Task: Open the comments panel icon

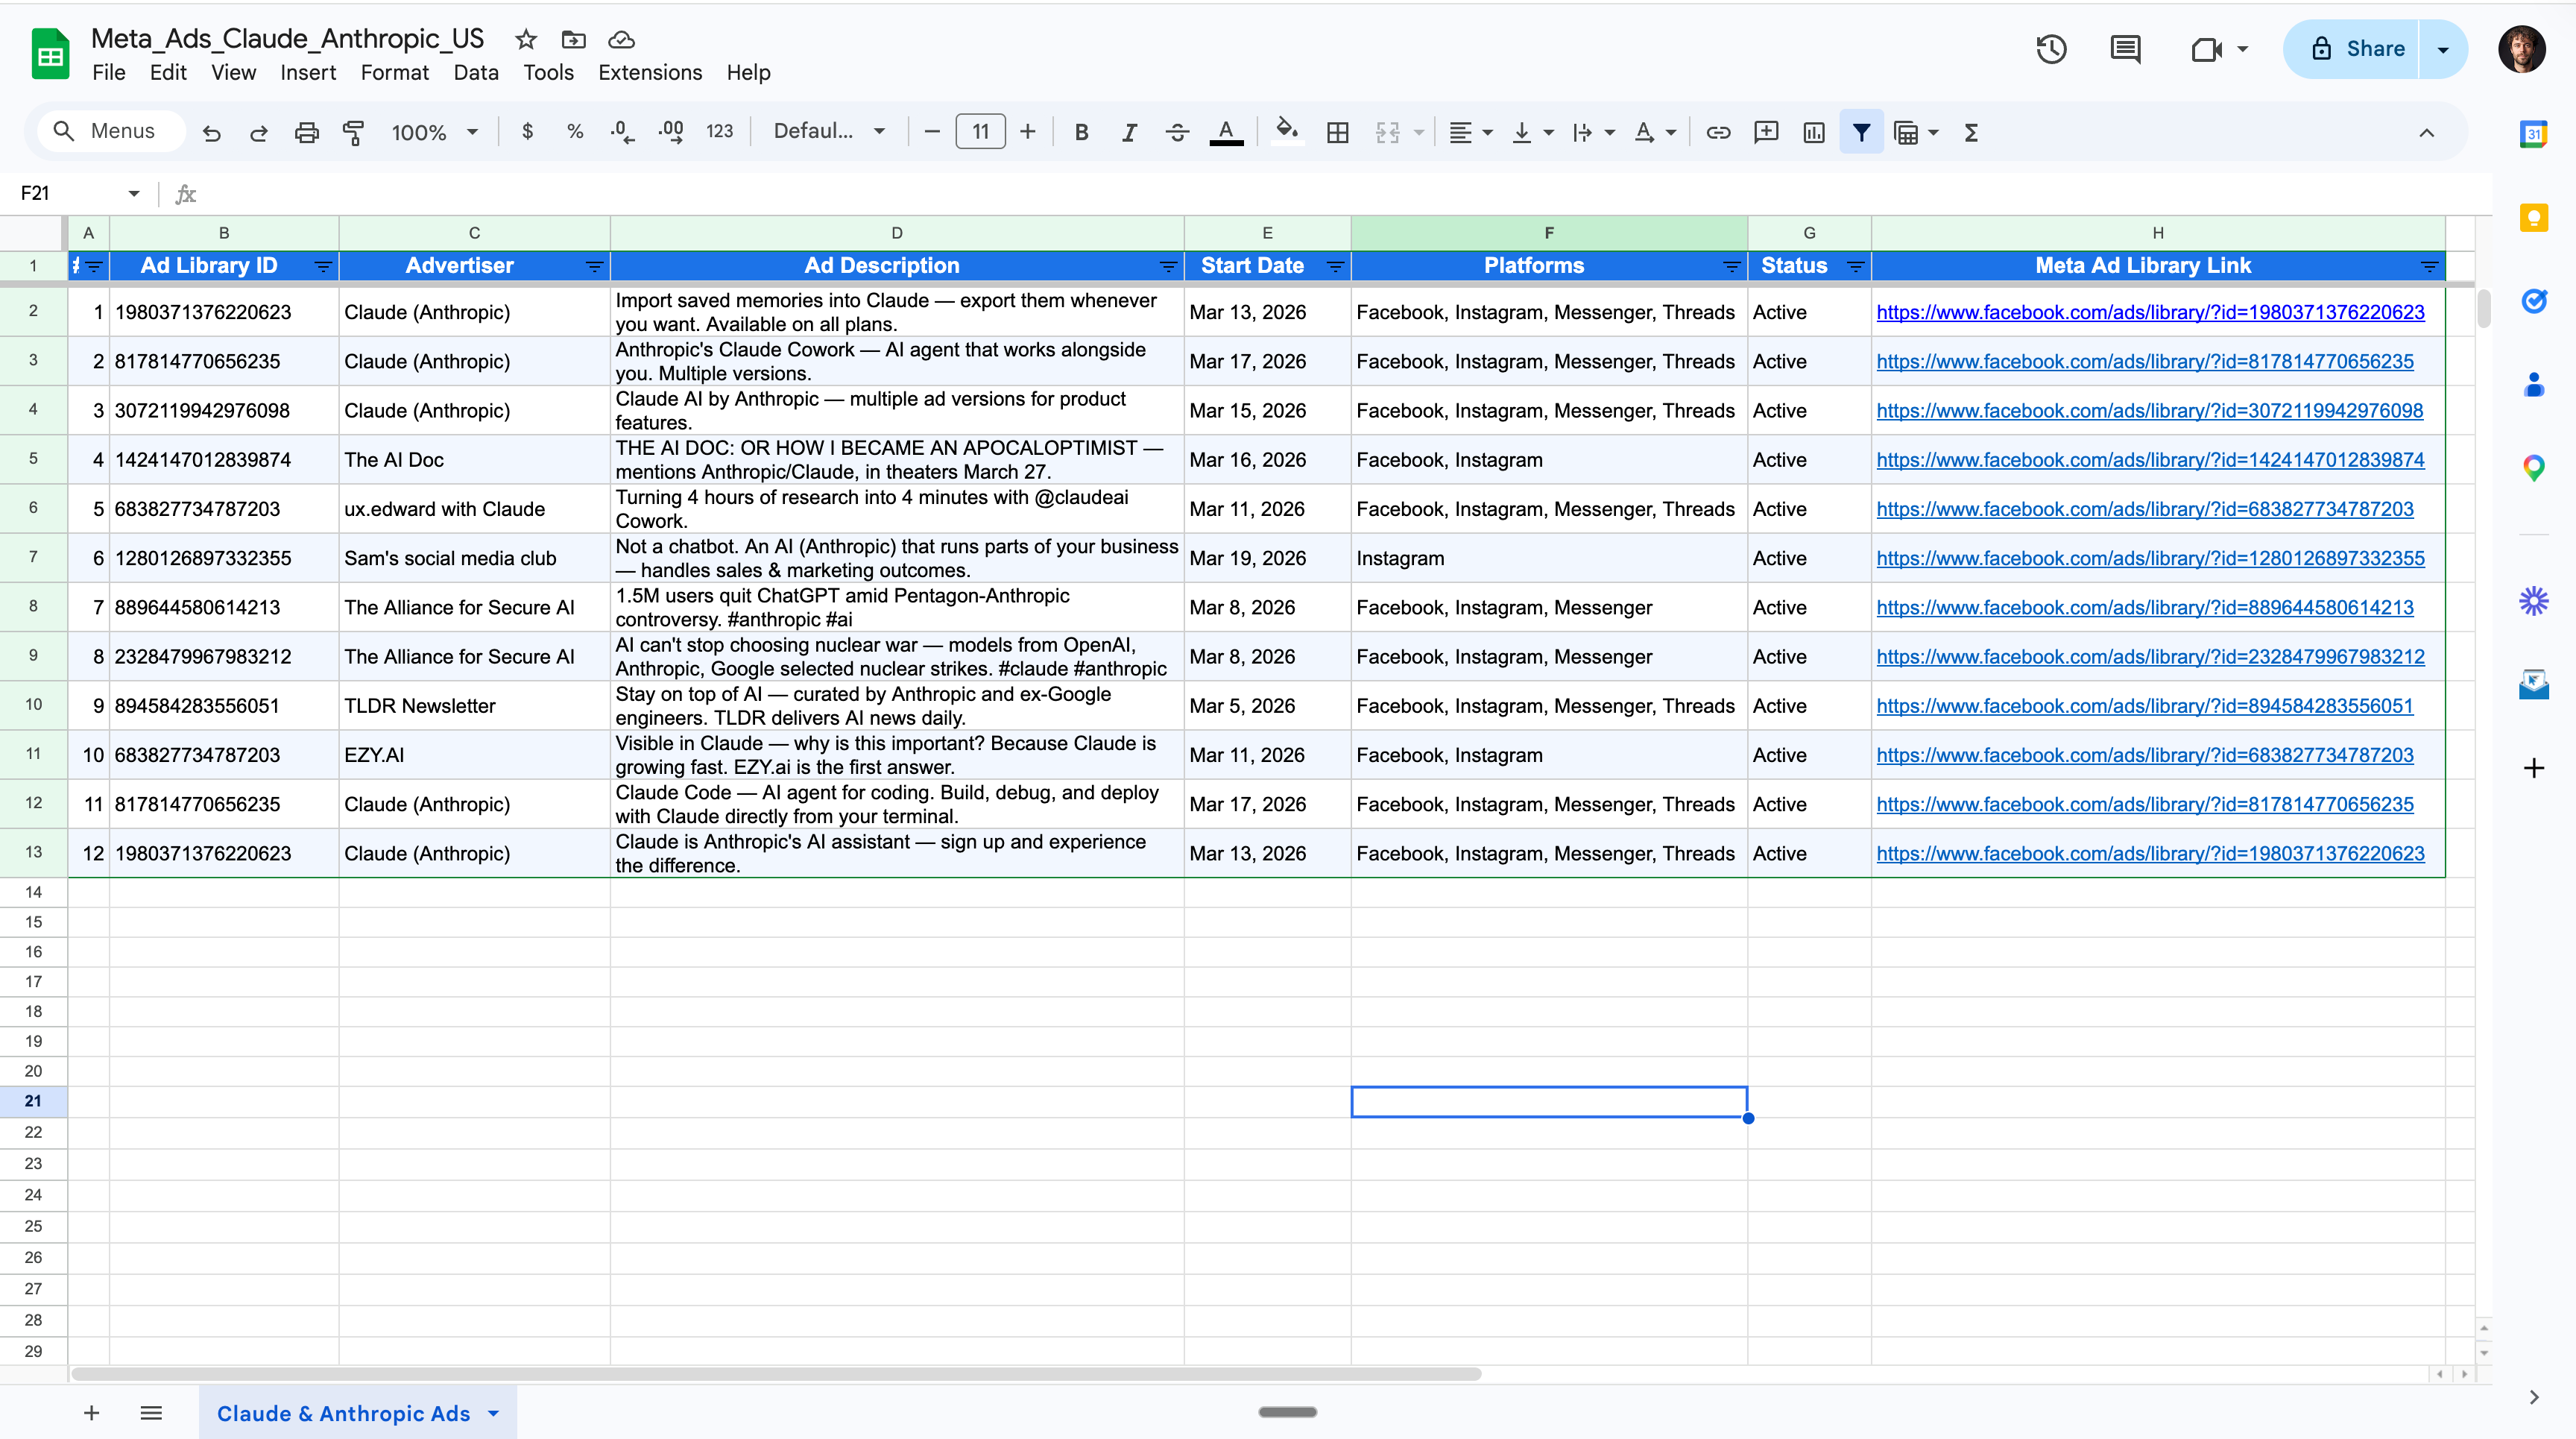Action: [x=2125, y=49]
